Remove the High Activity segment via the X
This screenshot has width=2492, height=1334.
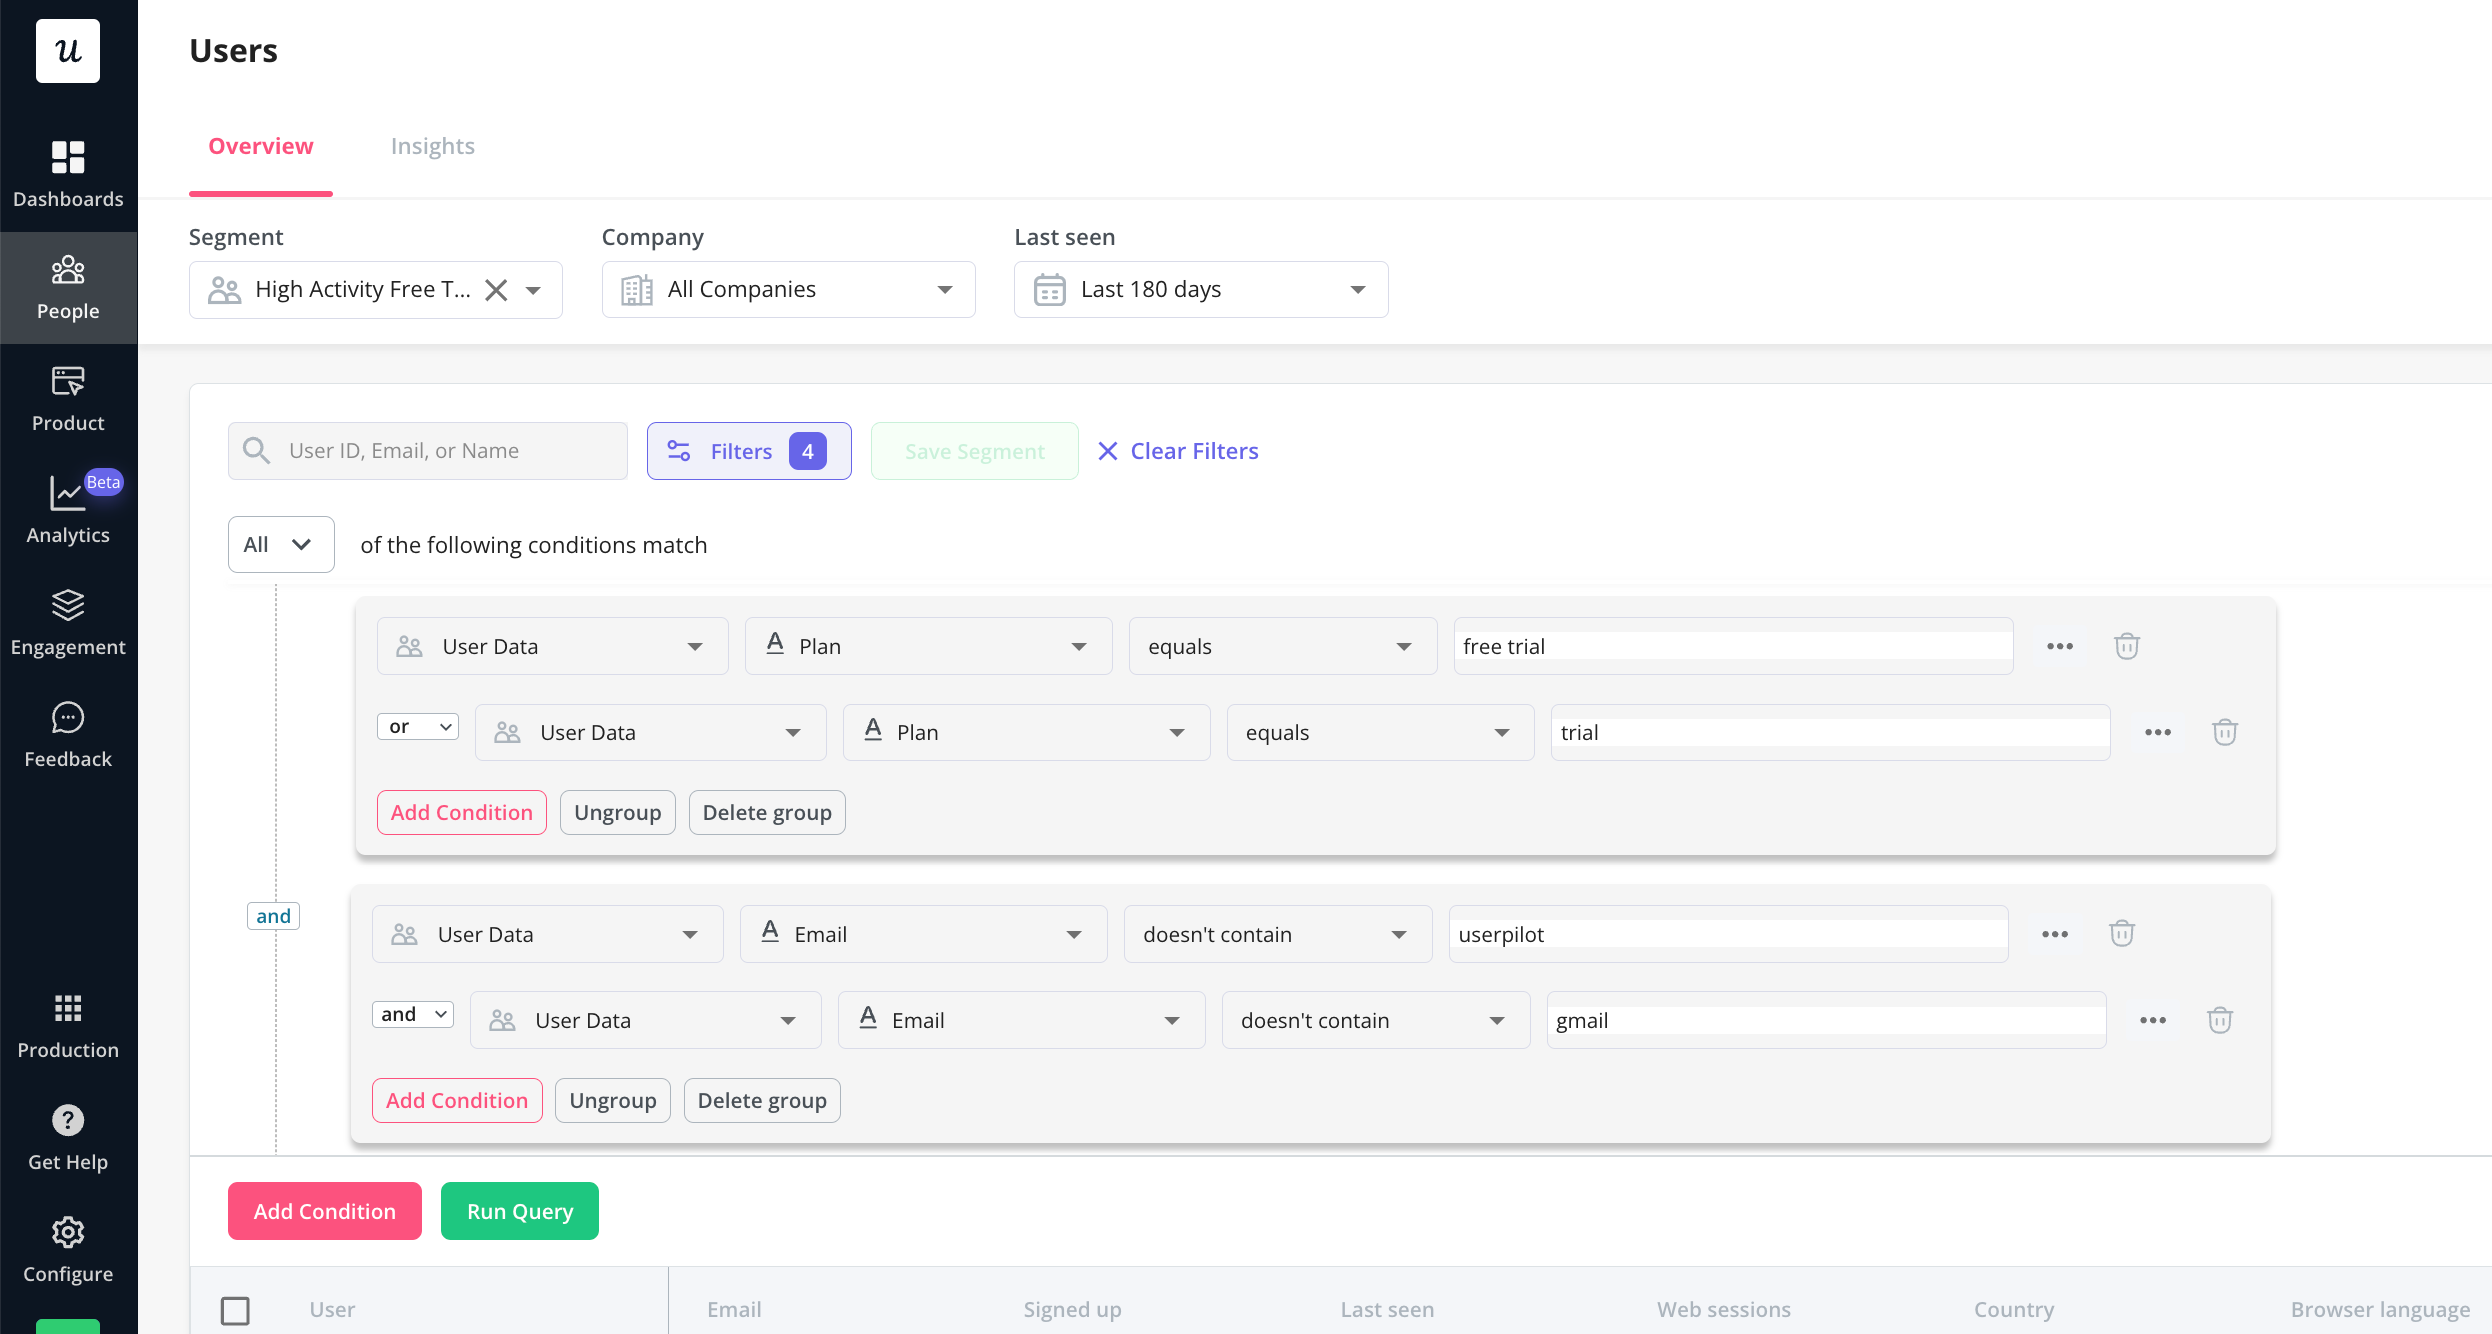coord(496,289)
